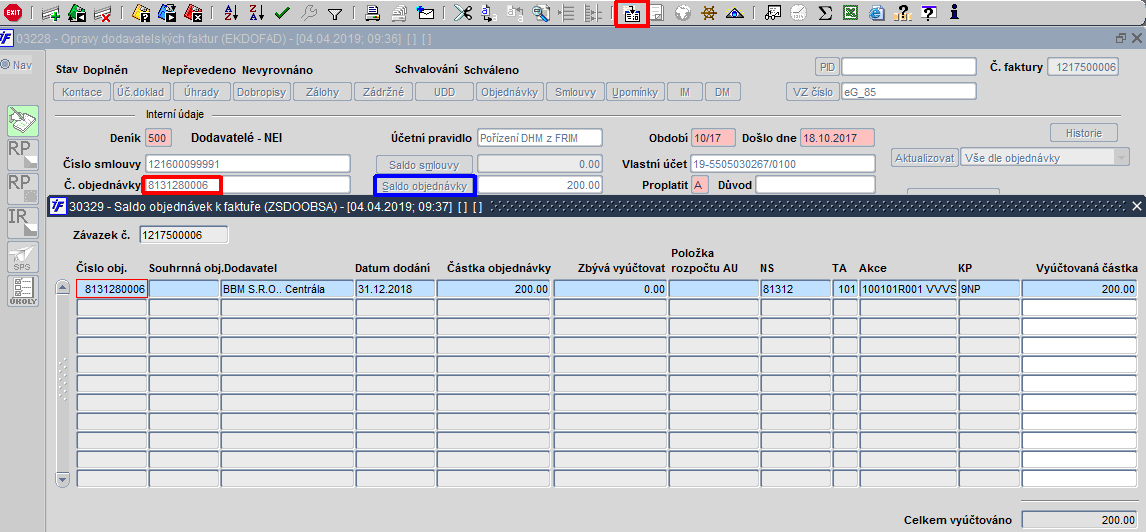Open the funnel filter icon
This screenshot has height=532, width=1146.
[x=335, y=13]
